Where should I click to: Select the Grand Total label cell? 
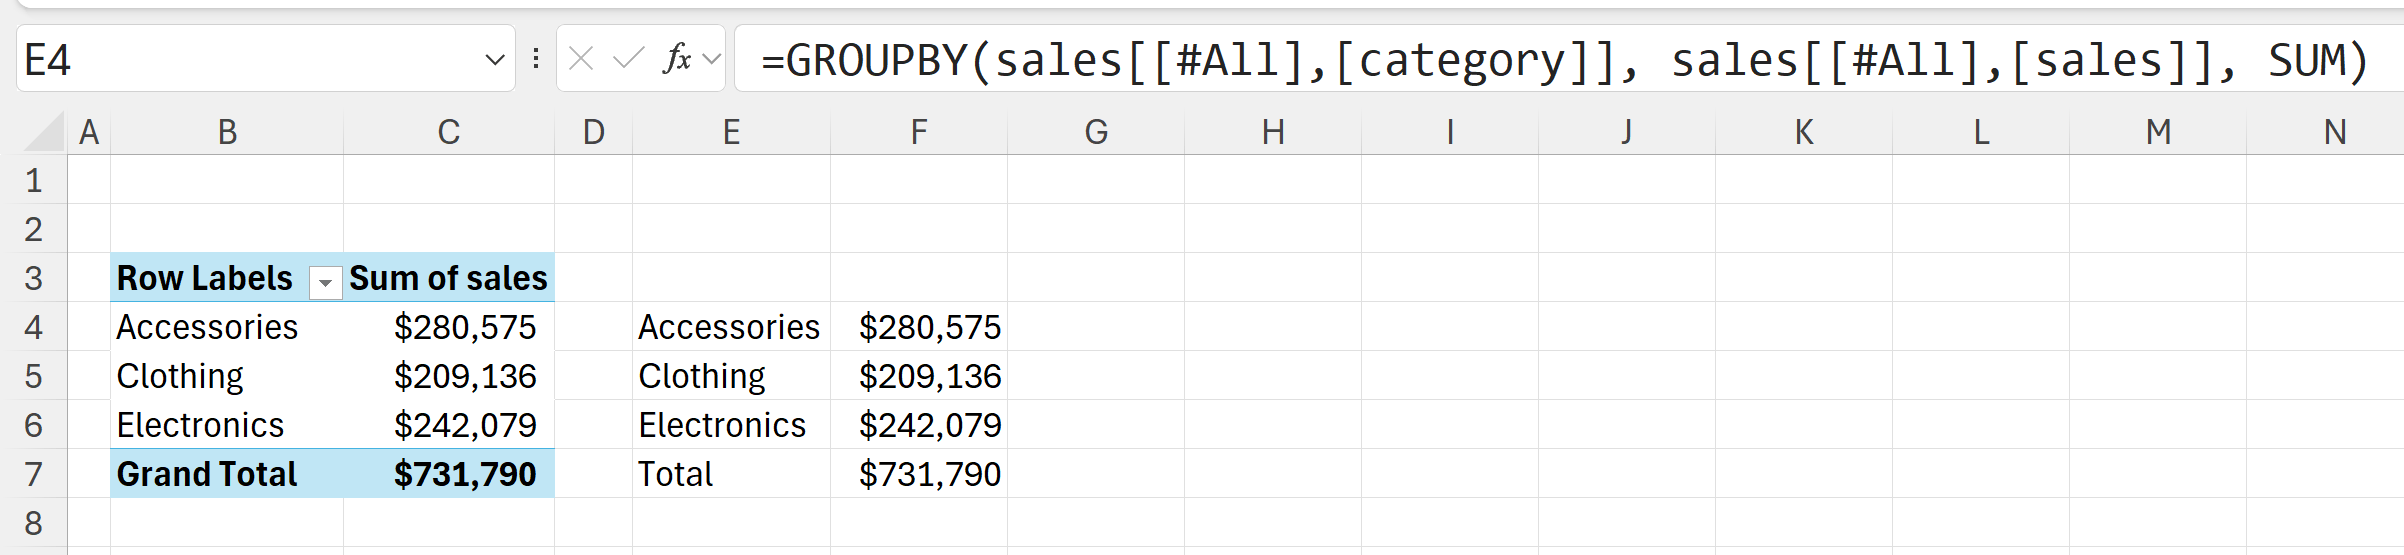pos(207,474)
